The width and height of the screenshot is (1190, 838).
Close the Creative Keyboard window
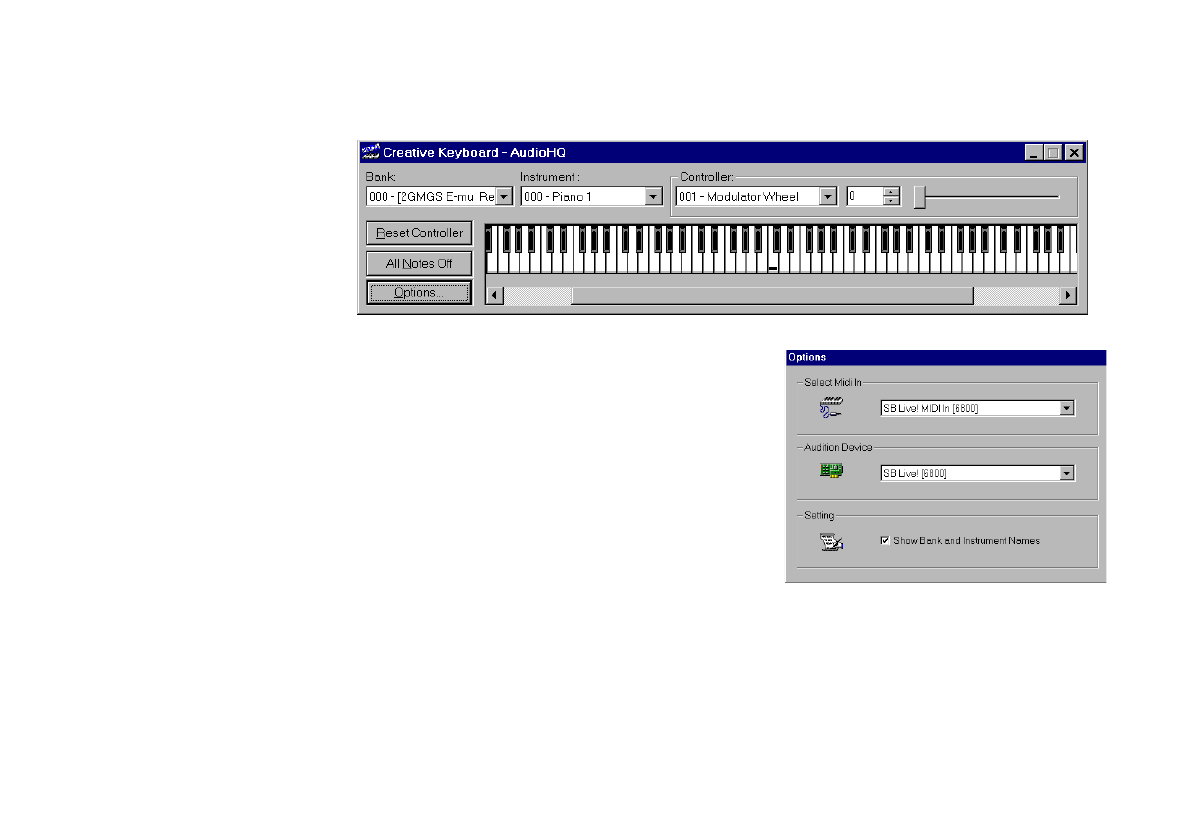click(1074, 153)
